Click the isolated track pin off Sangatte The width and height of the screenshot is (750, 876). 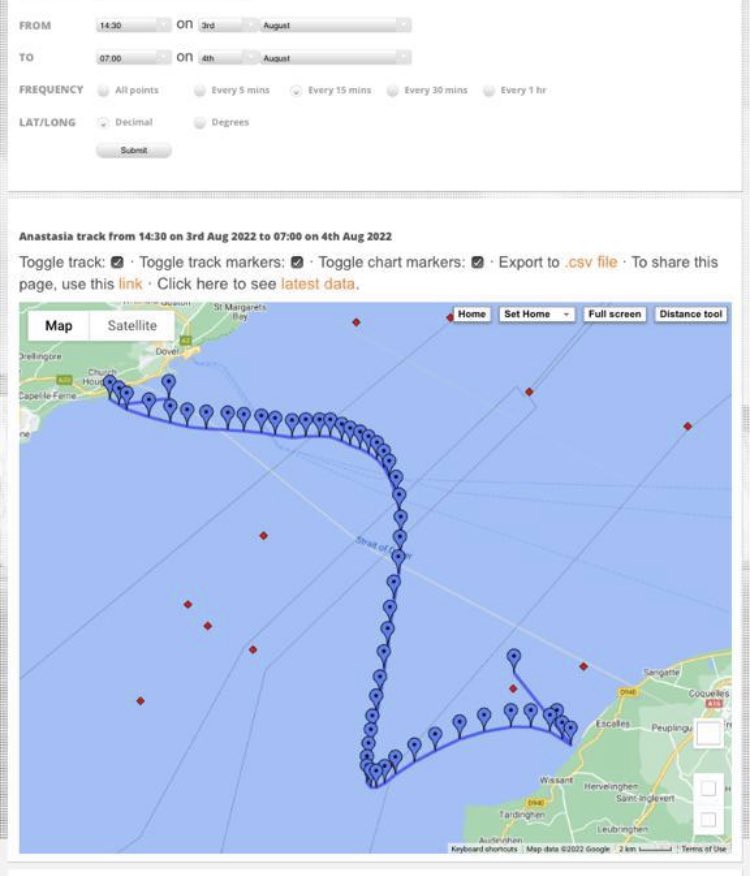[x=514, y=658]
